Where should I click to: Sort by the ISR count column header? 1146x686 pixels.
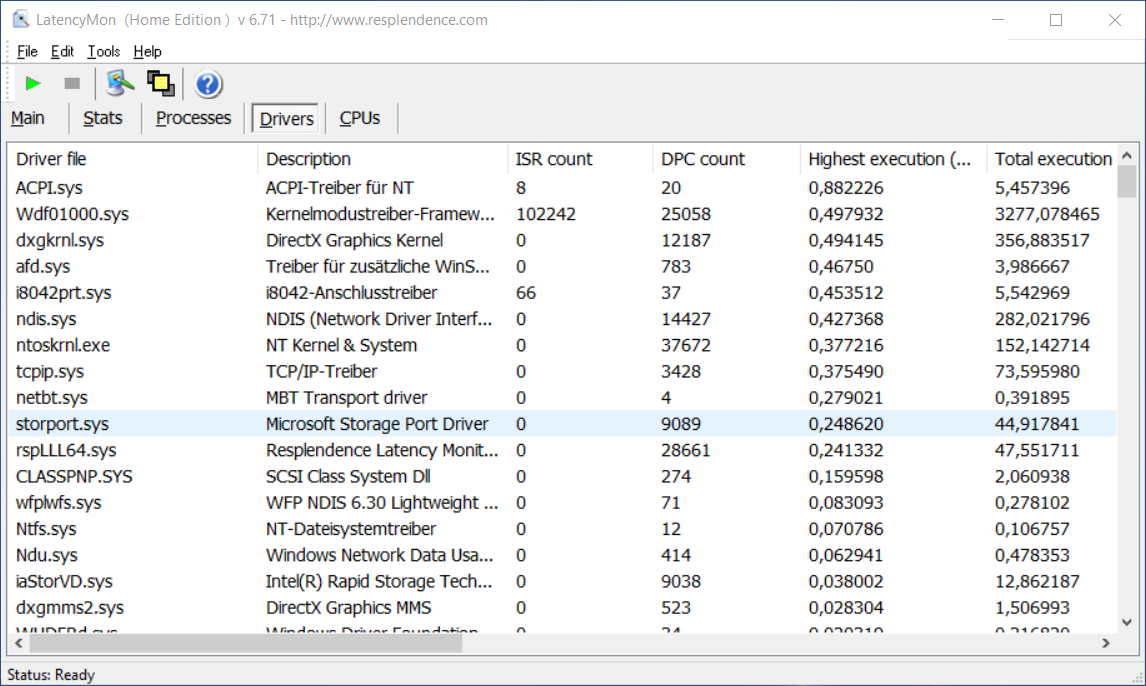tap(554, 159)
